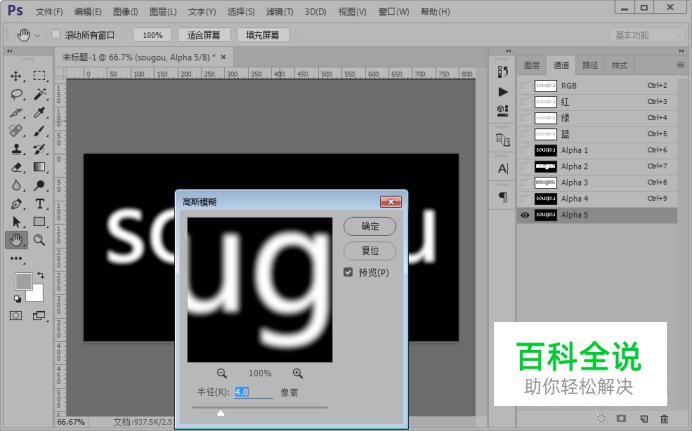Show the 绿 channel
The image size is (692, 431).
click(x=525, y=118)
